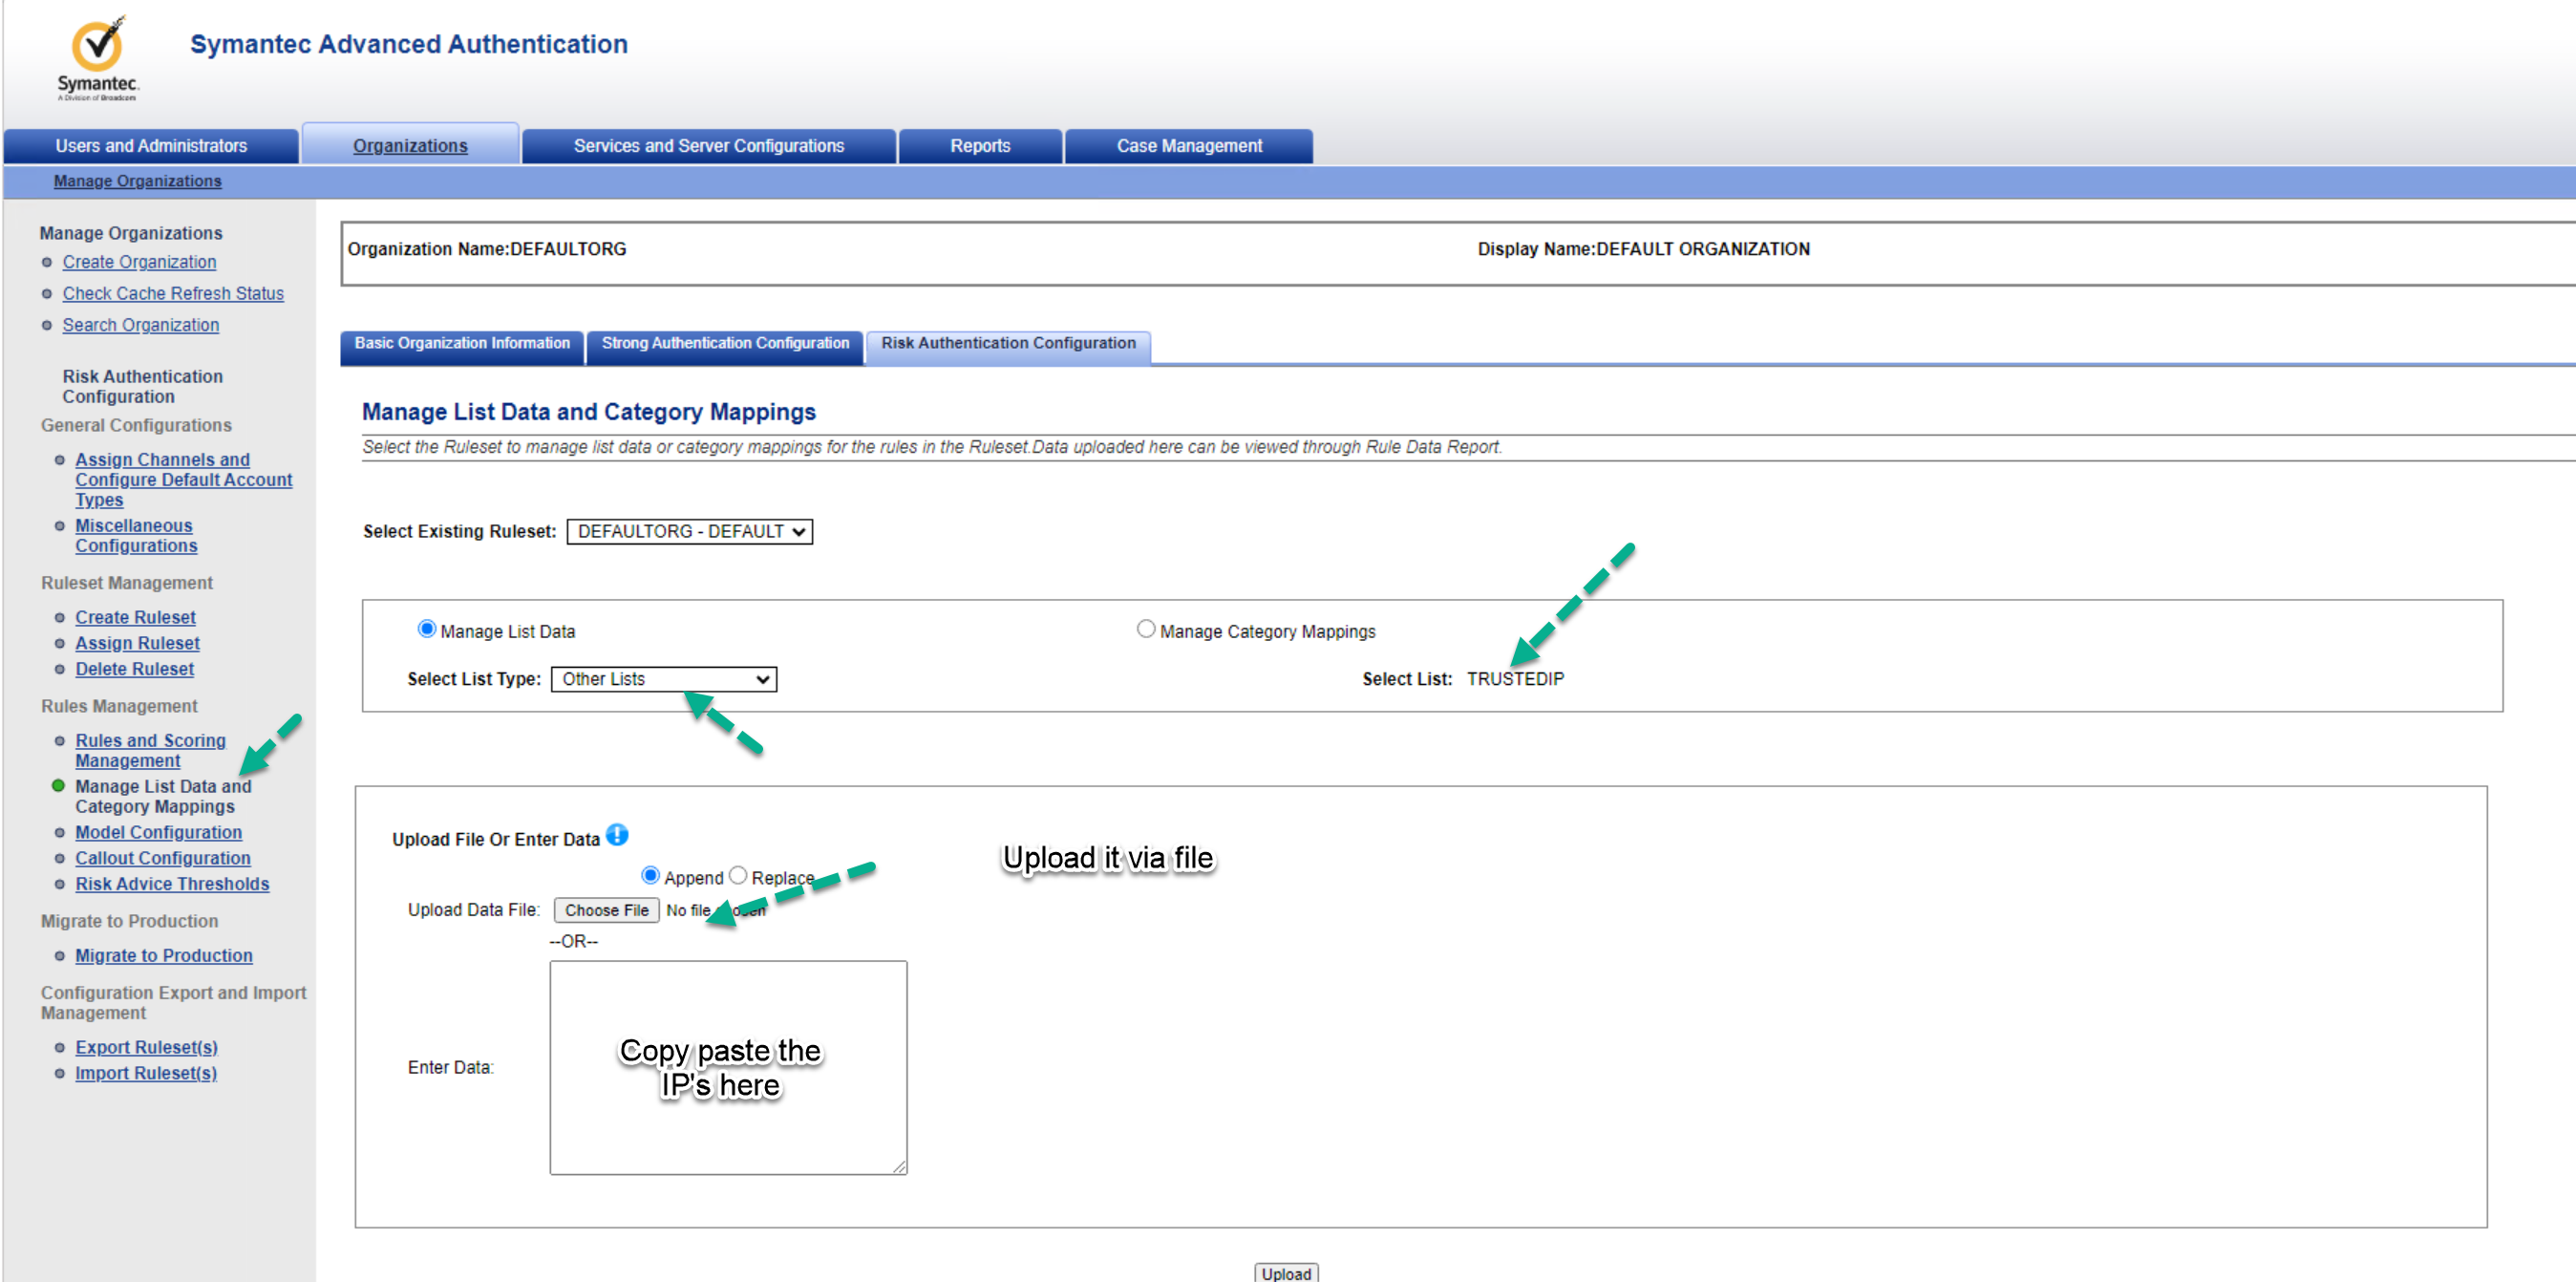Click inside the Enter Data text area
Viewport: 2576px width, 1282px height.
(x=727, y=1130)
